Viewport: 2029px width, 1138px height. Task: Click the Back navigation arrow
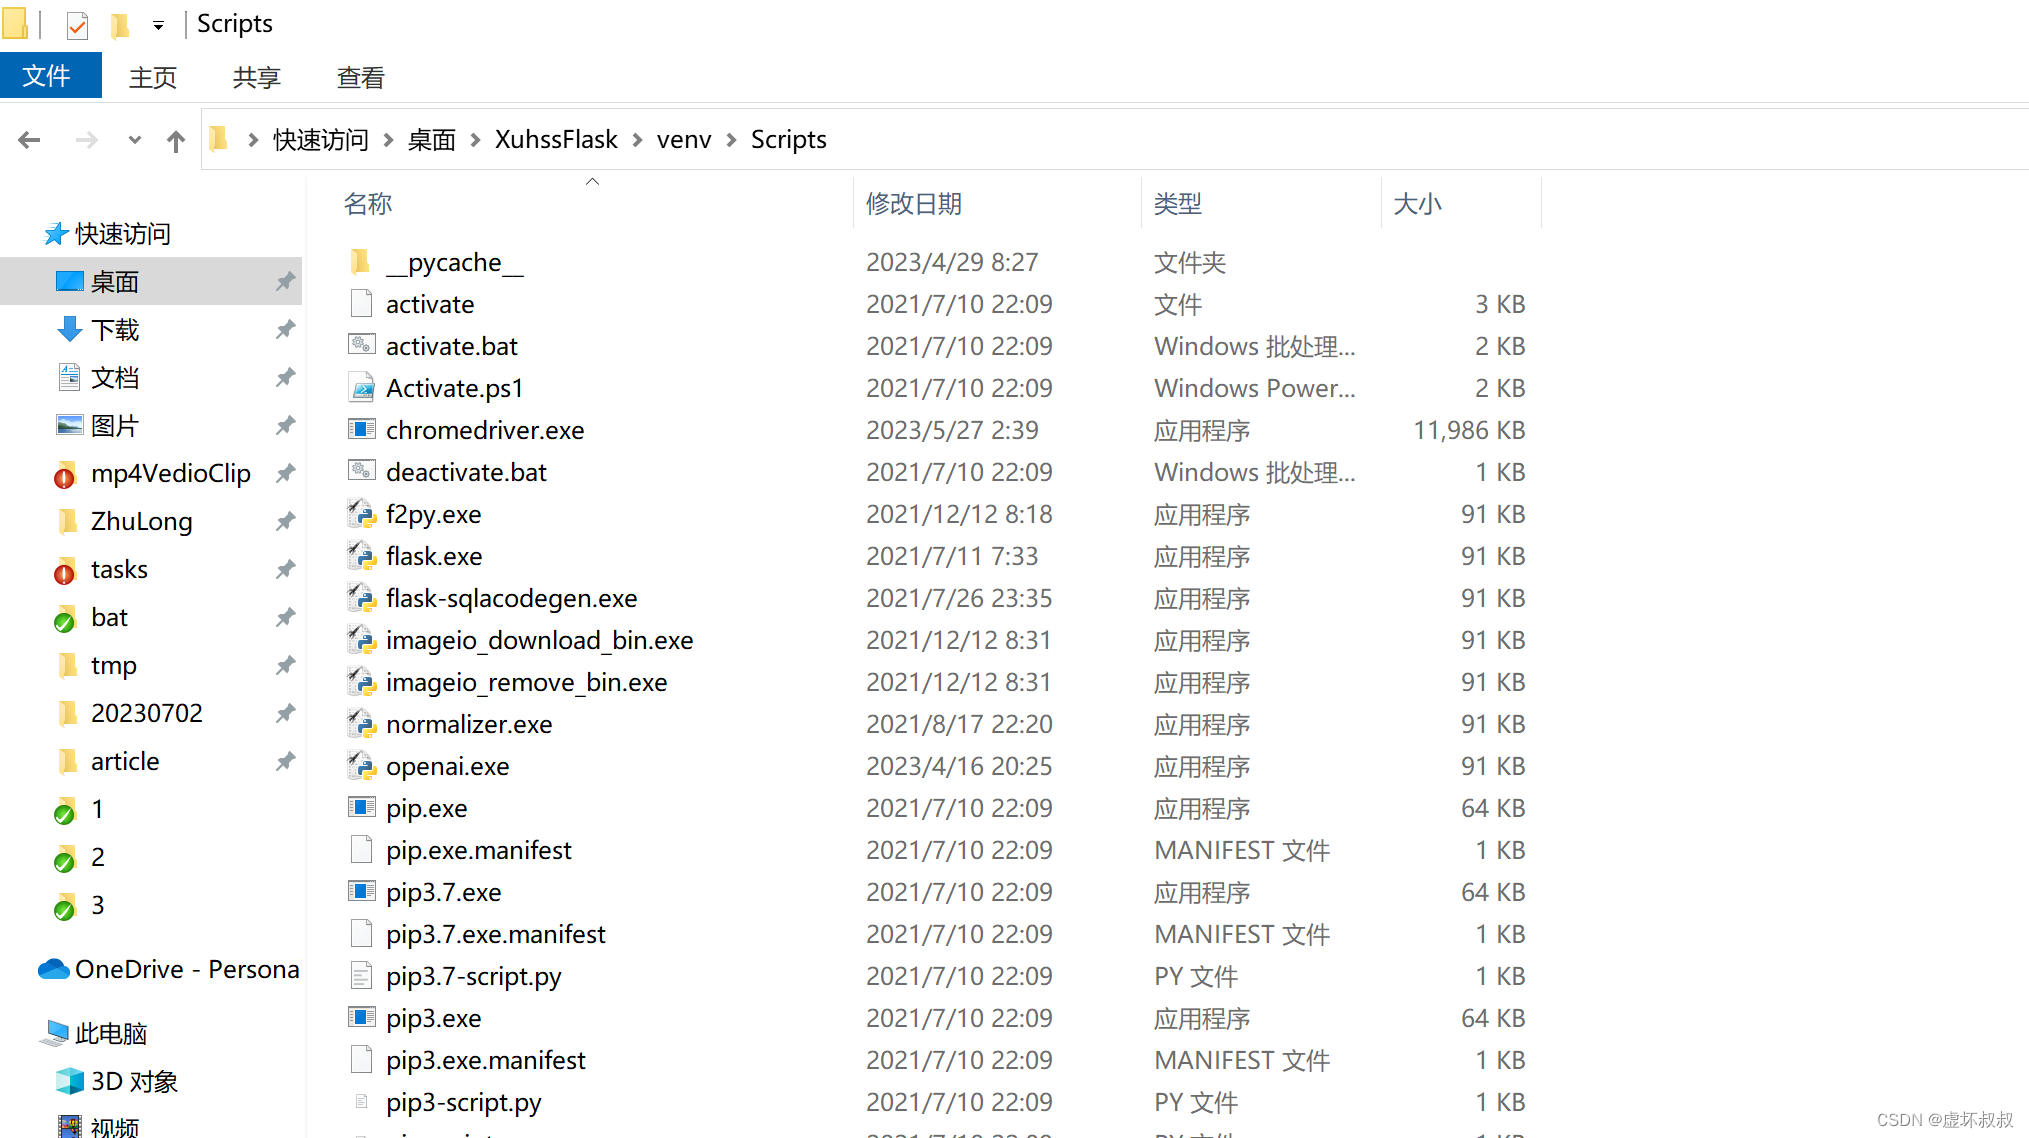pos(29,140)
